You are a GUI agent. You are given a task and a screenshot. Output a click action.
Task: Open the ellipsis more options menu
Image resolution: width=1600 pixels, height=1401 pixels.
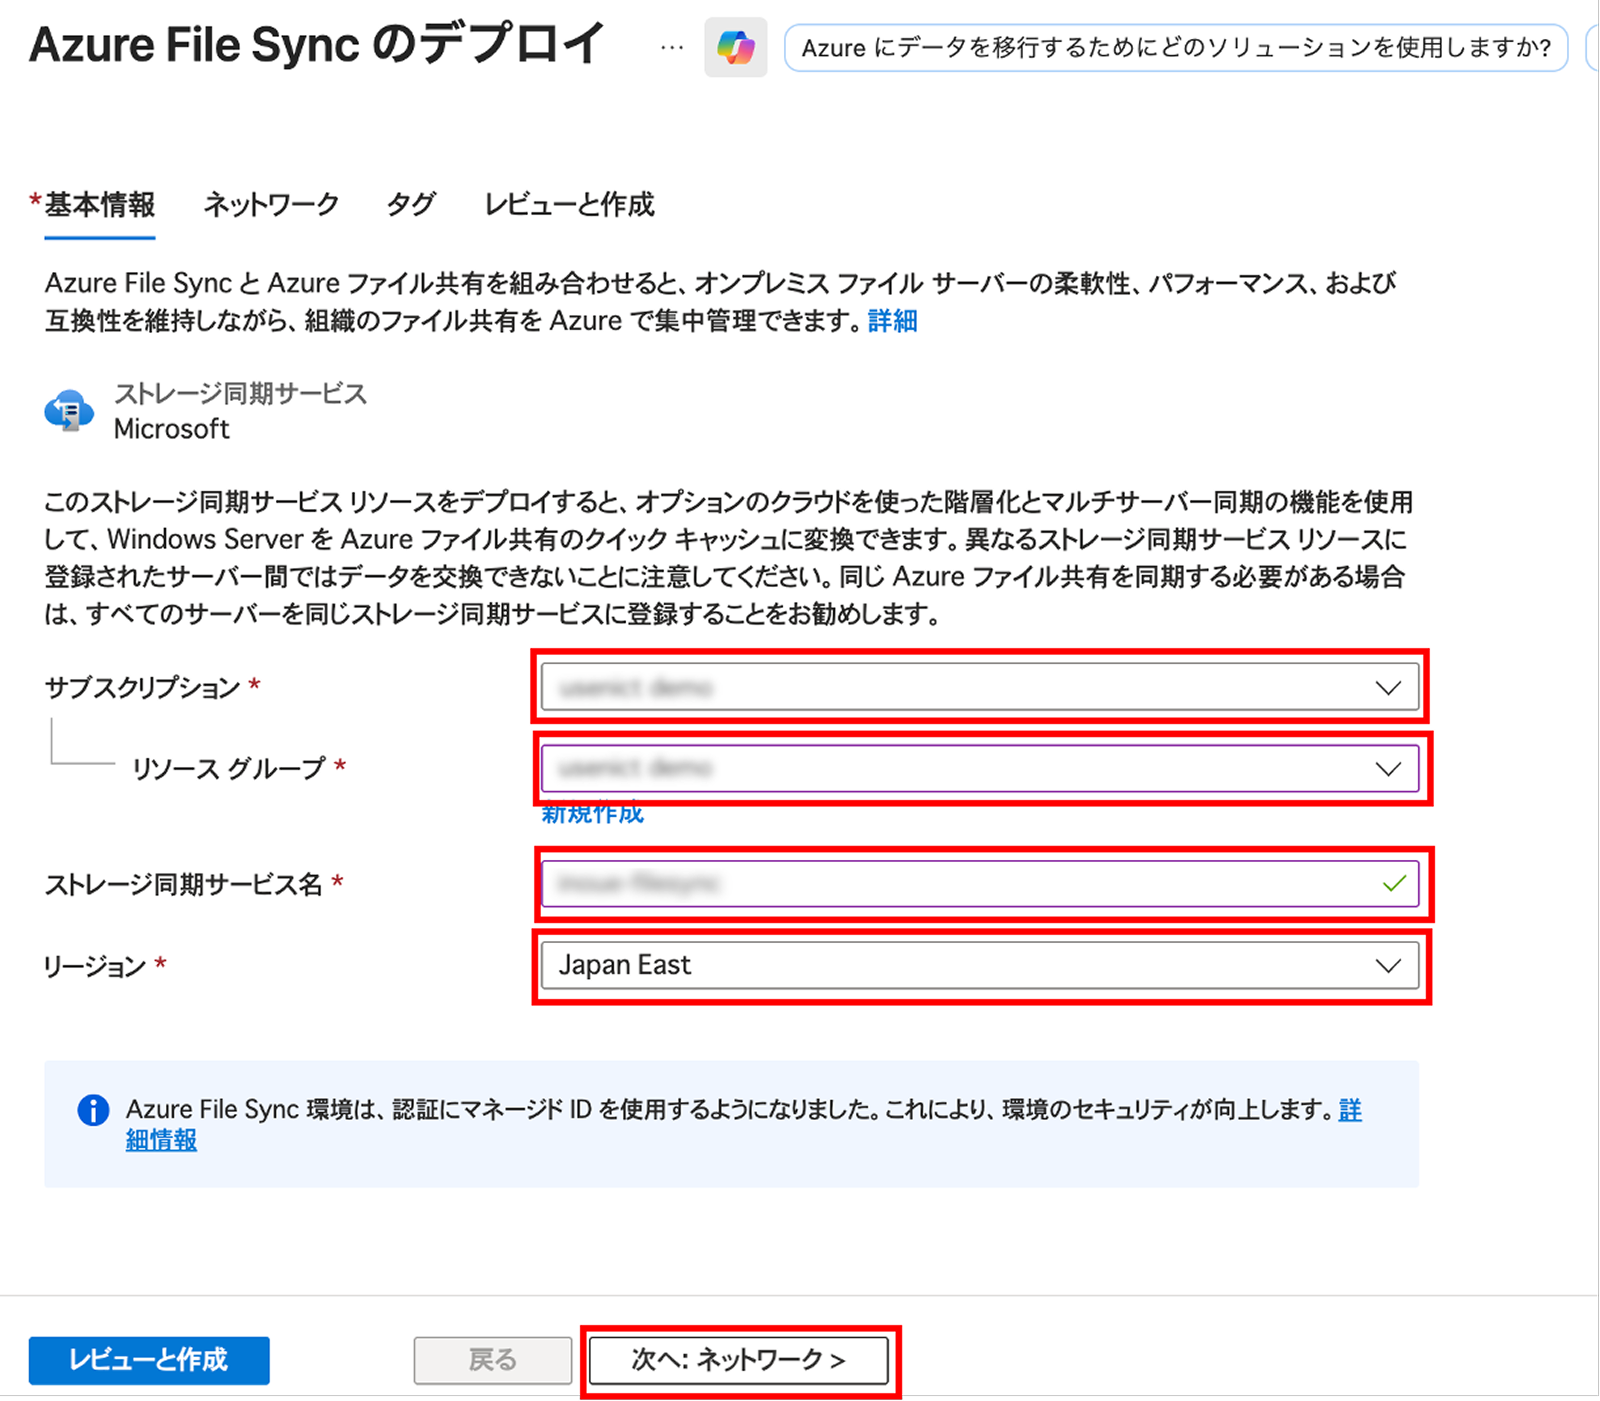coord(672,47)
